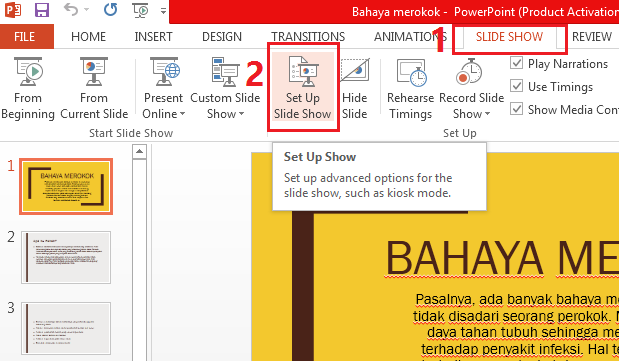Go to the TRANSITIONS tab

tap(308, 37)
